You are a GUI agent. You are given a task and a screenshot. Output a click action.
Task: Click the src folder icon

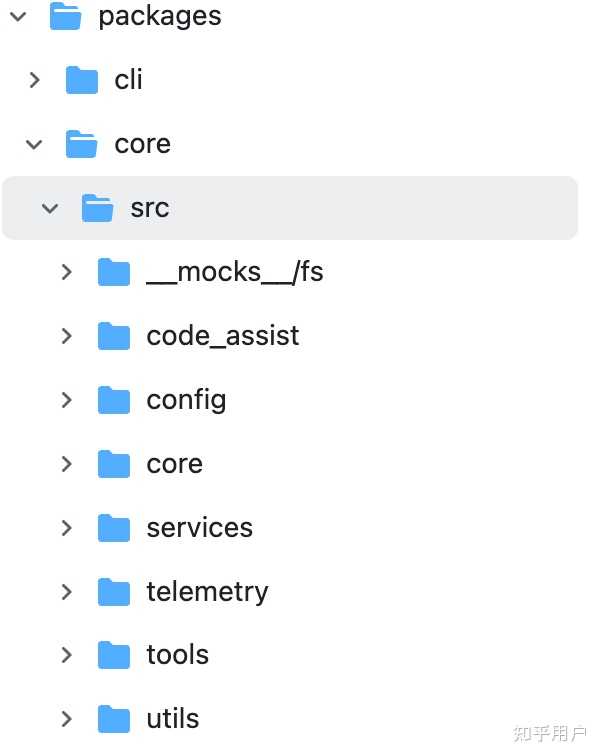(97, 208)
